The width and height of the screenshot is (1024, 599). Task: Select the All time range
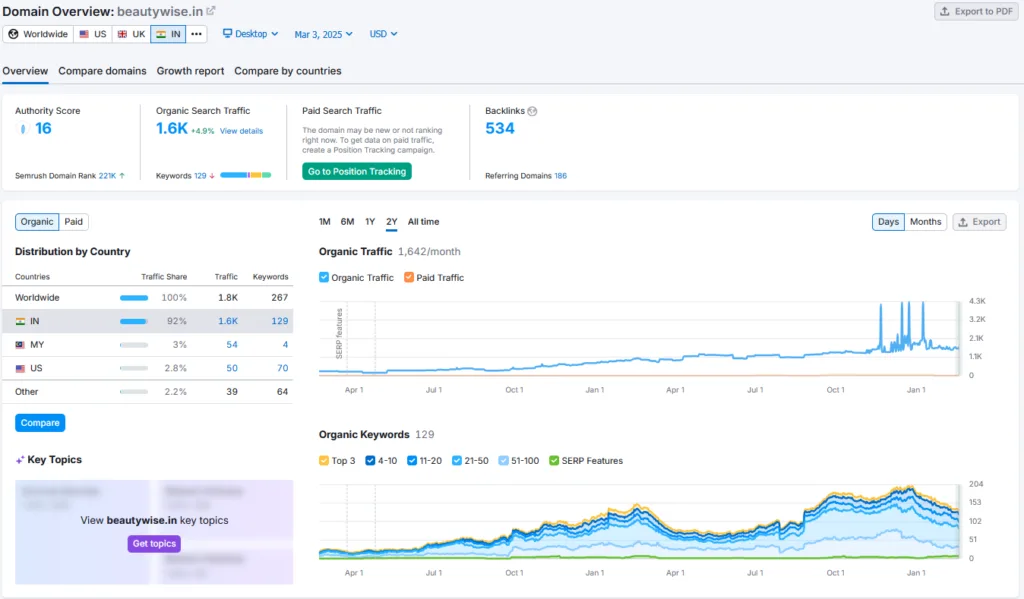click(423, 222)
